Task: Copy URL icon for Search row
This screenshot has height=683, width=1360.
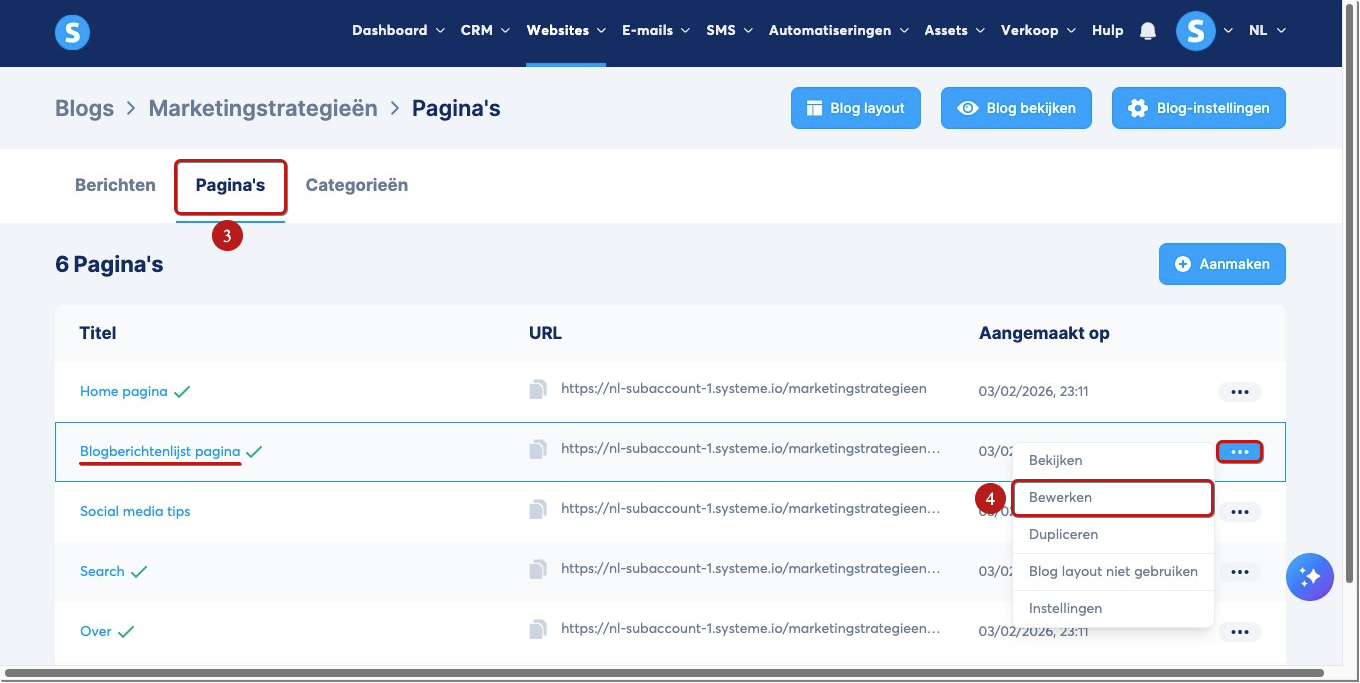Action: [538, 570]
